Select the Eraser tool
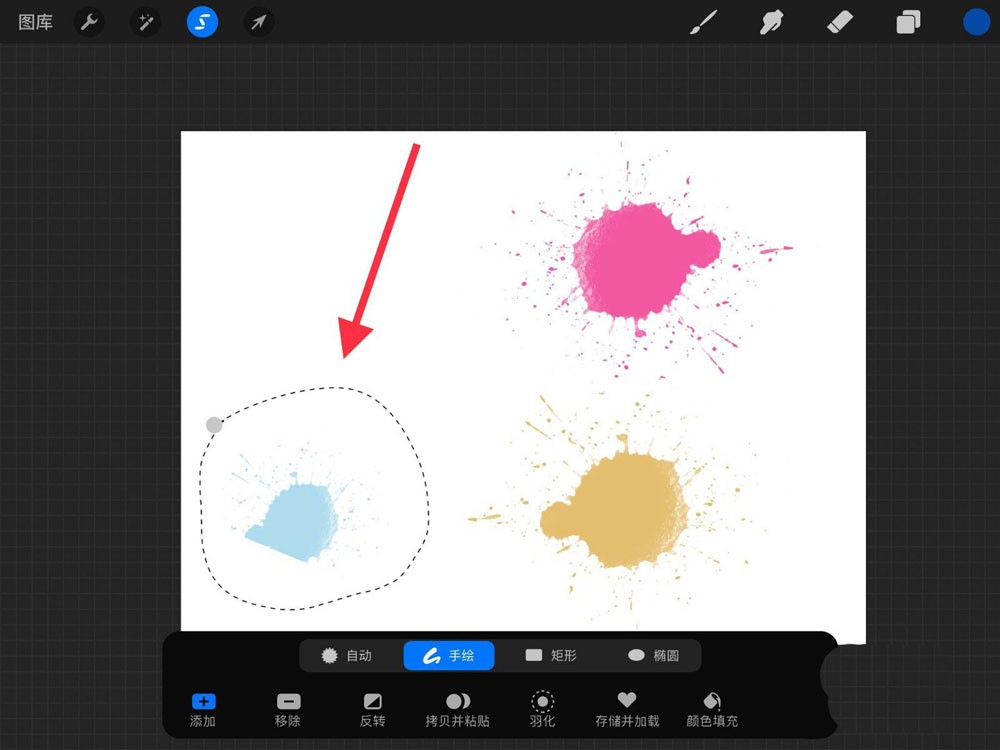The width and height of the screenshot is (1000, 750). tap(840, 22)
